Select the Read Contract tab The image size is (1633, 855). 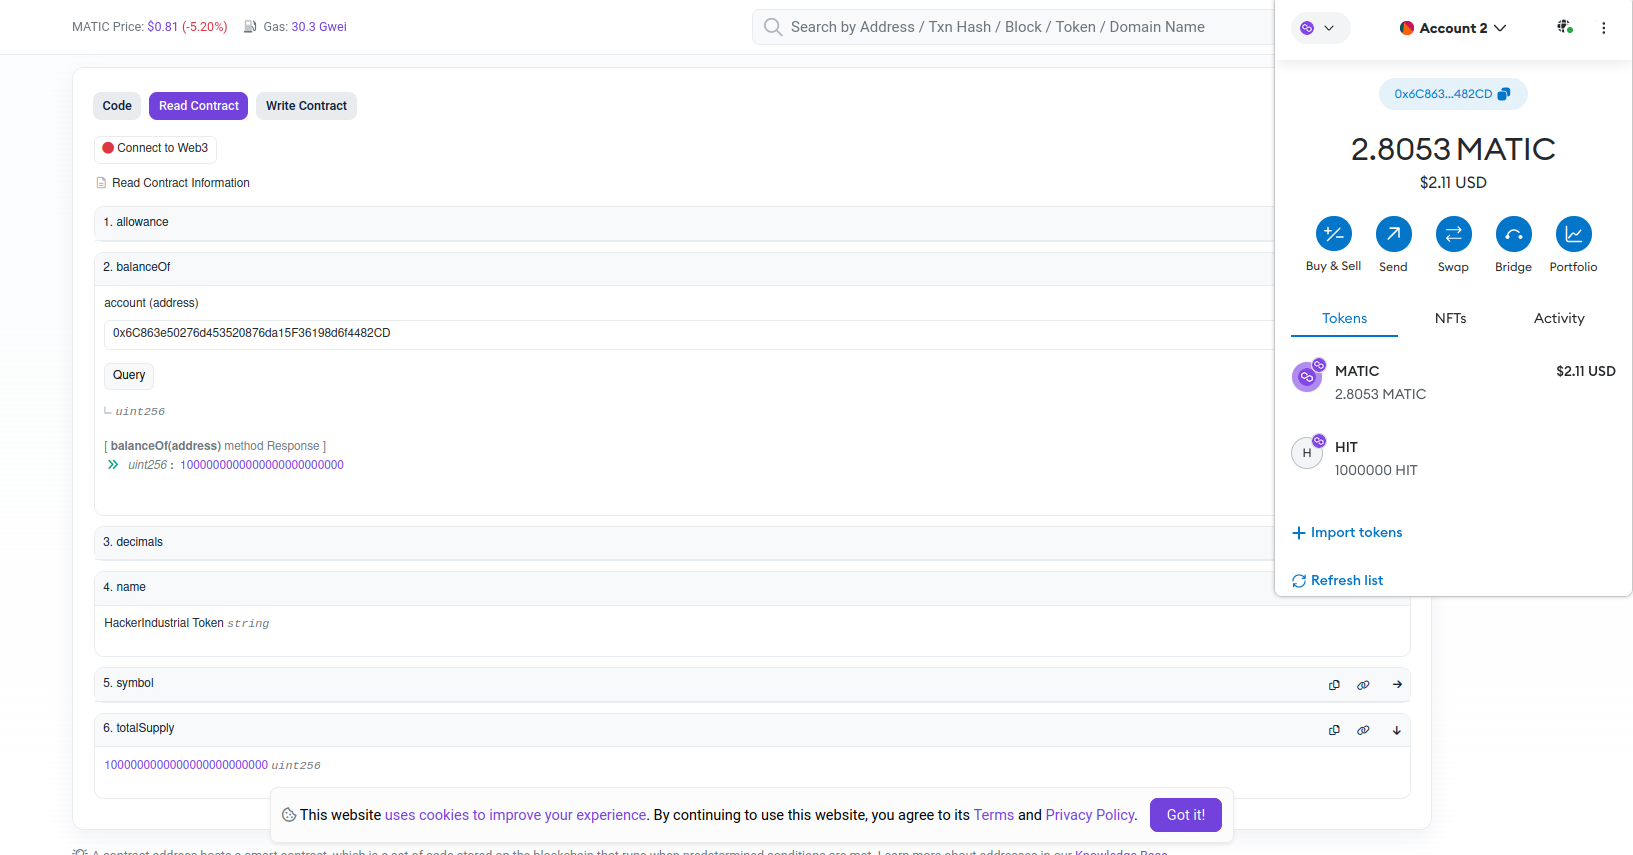[x=198, y=106]
